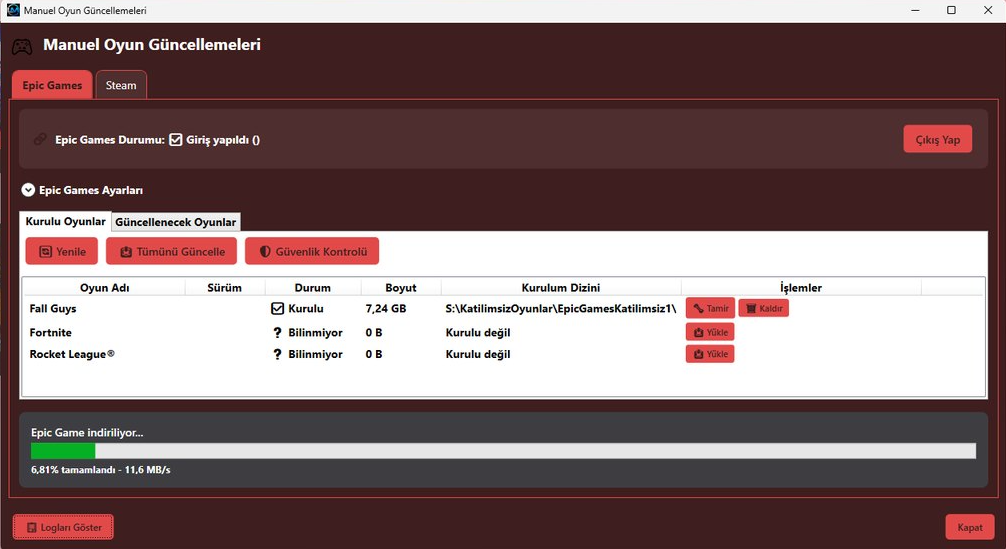1006x549 pixels.
Task: Sort by the Oyun Adı column header
Action: point(104,288)
